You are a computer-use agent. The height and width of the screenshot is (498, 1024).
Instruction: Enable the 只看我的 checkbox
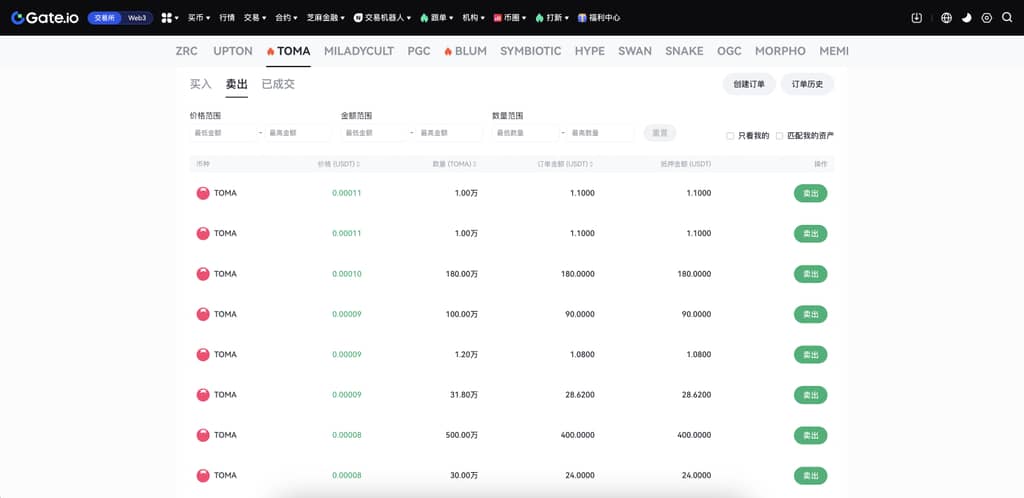tap(730, 135)
